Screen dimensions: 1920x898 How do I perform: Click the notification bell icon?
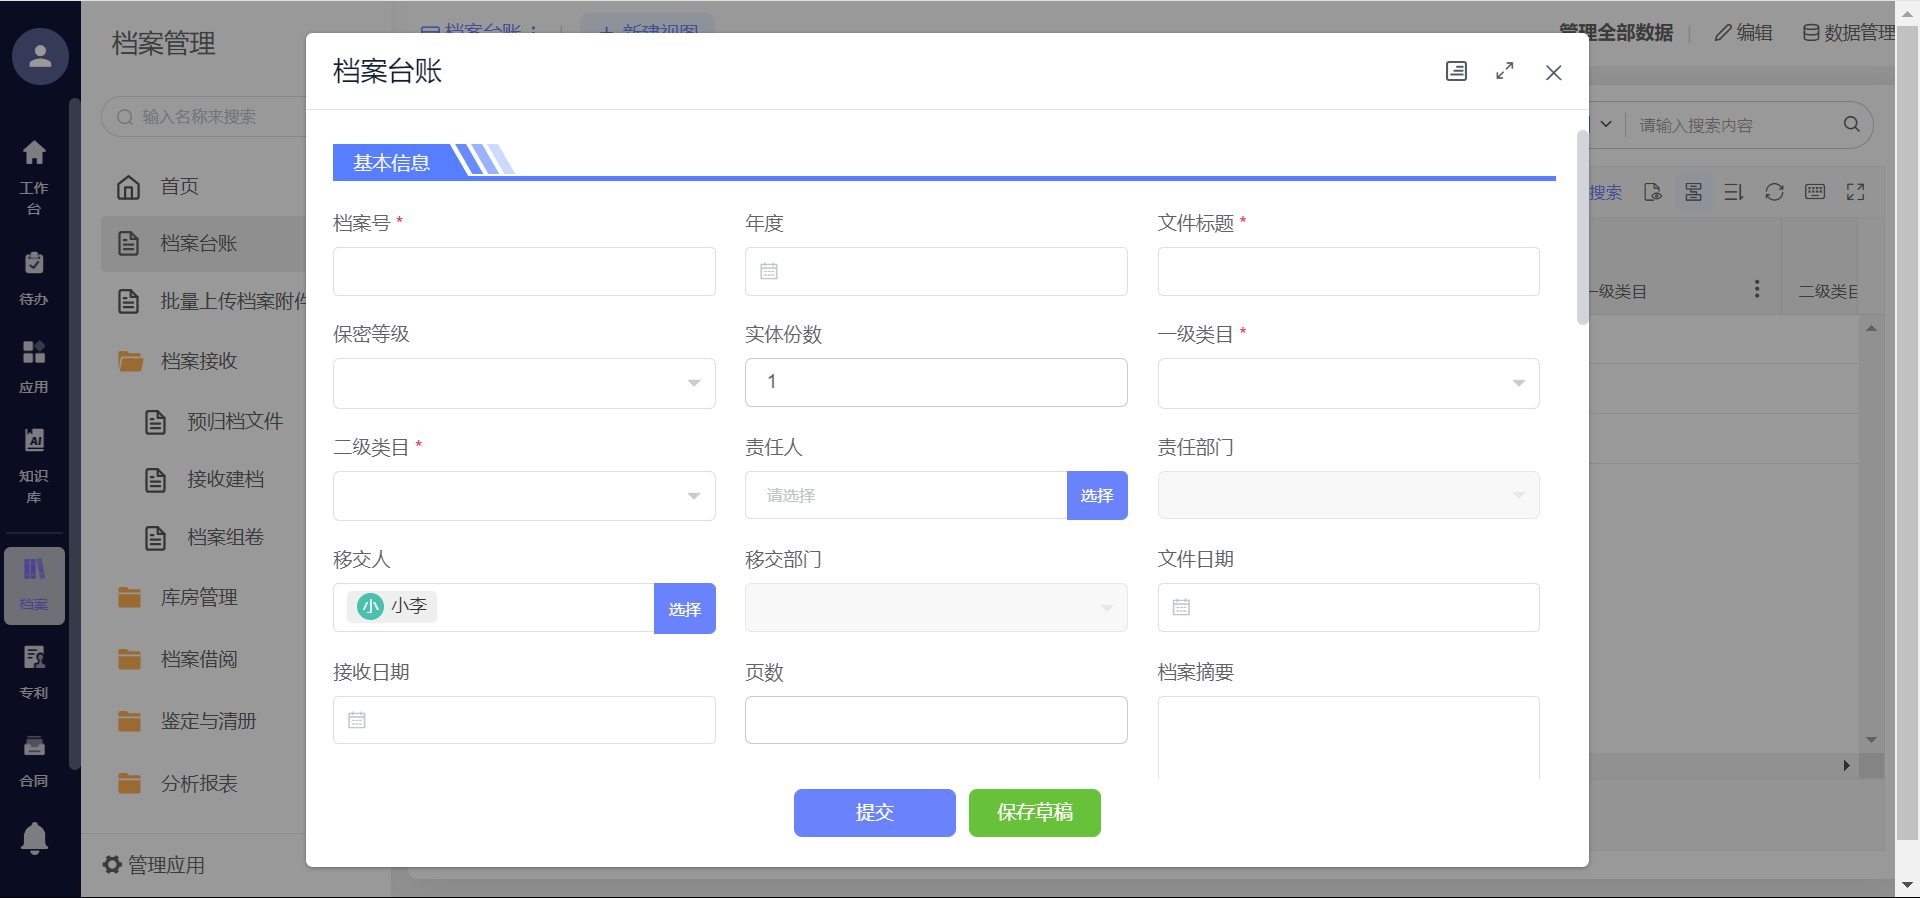35,837
